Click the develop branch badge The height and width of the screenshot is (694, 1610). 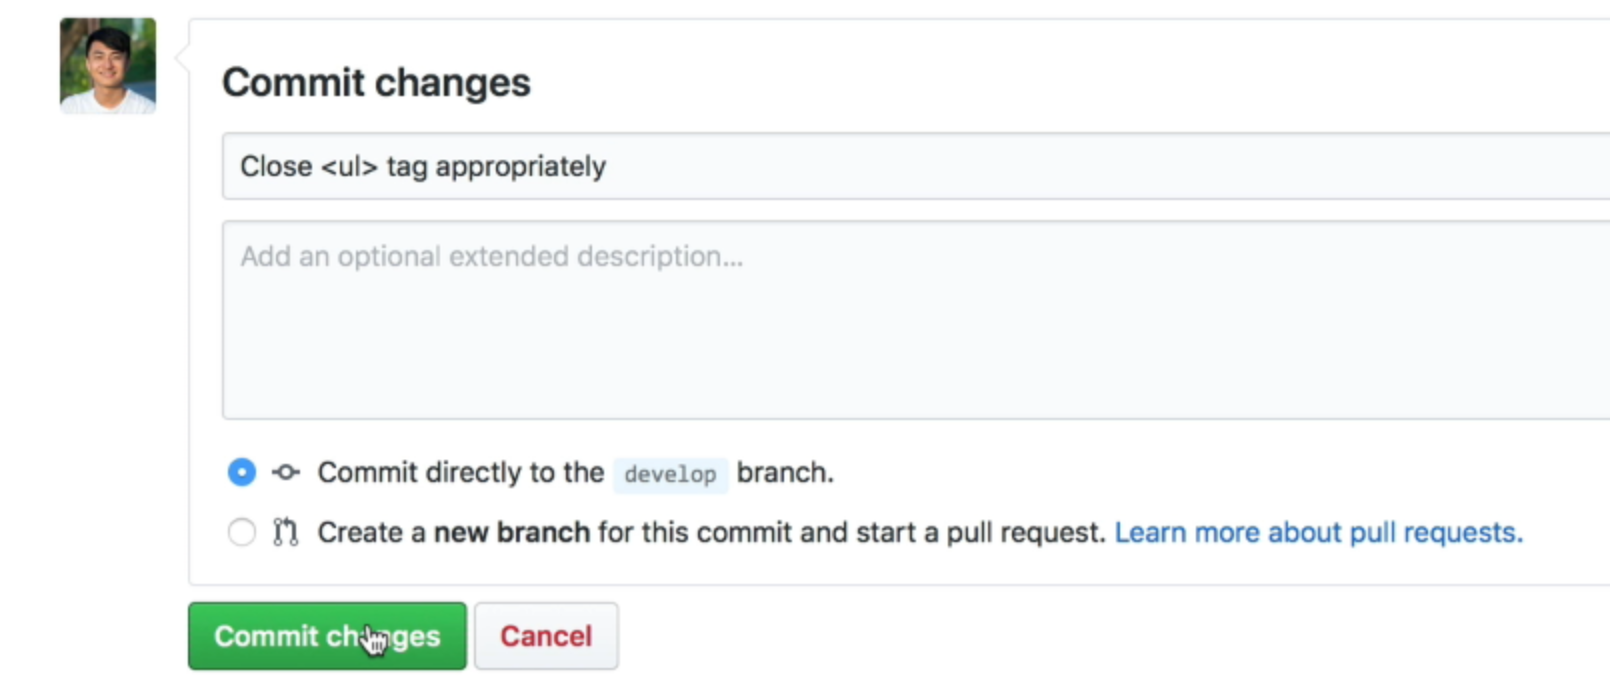[670, 474]
